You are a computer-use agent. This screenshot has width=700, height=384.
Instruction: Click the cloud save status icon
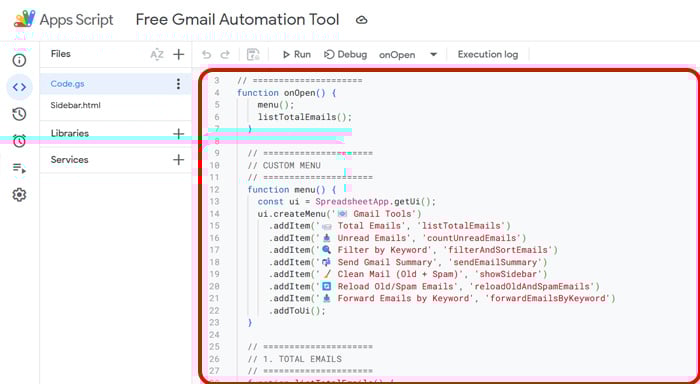tap(362, 20)
